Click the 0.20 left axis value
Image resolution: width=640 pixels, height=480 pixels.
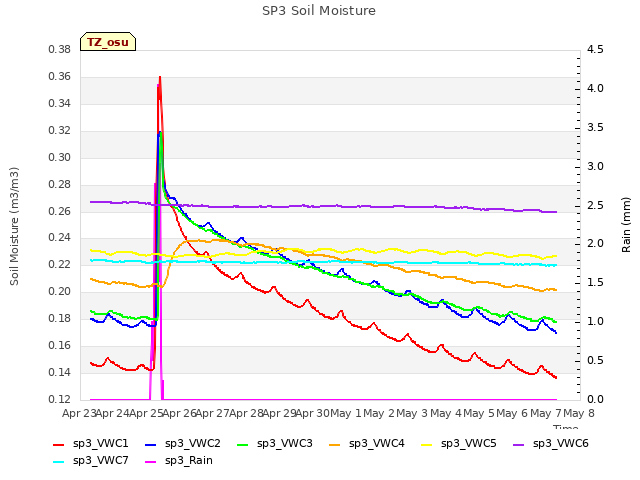60,292
